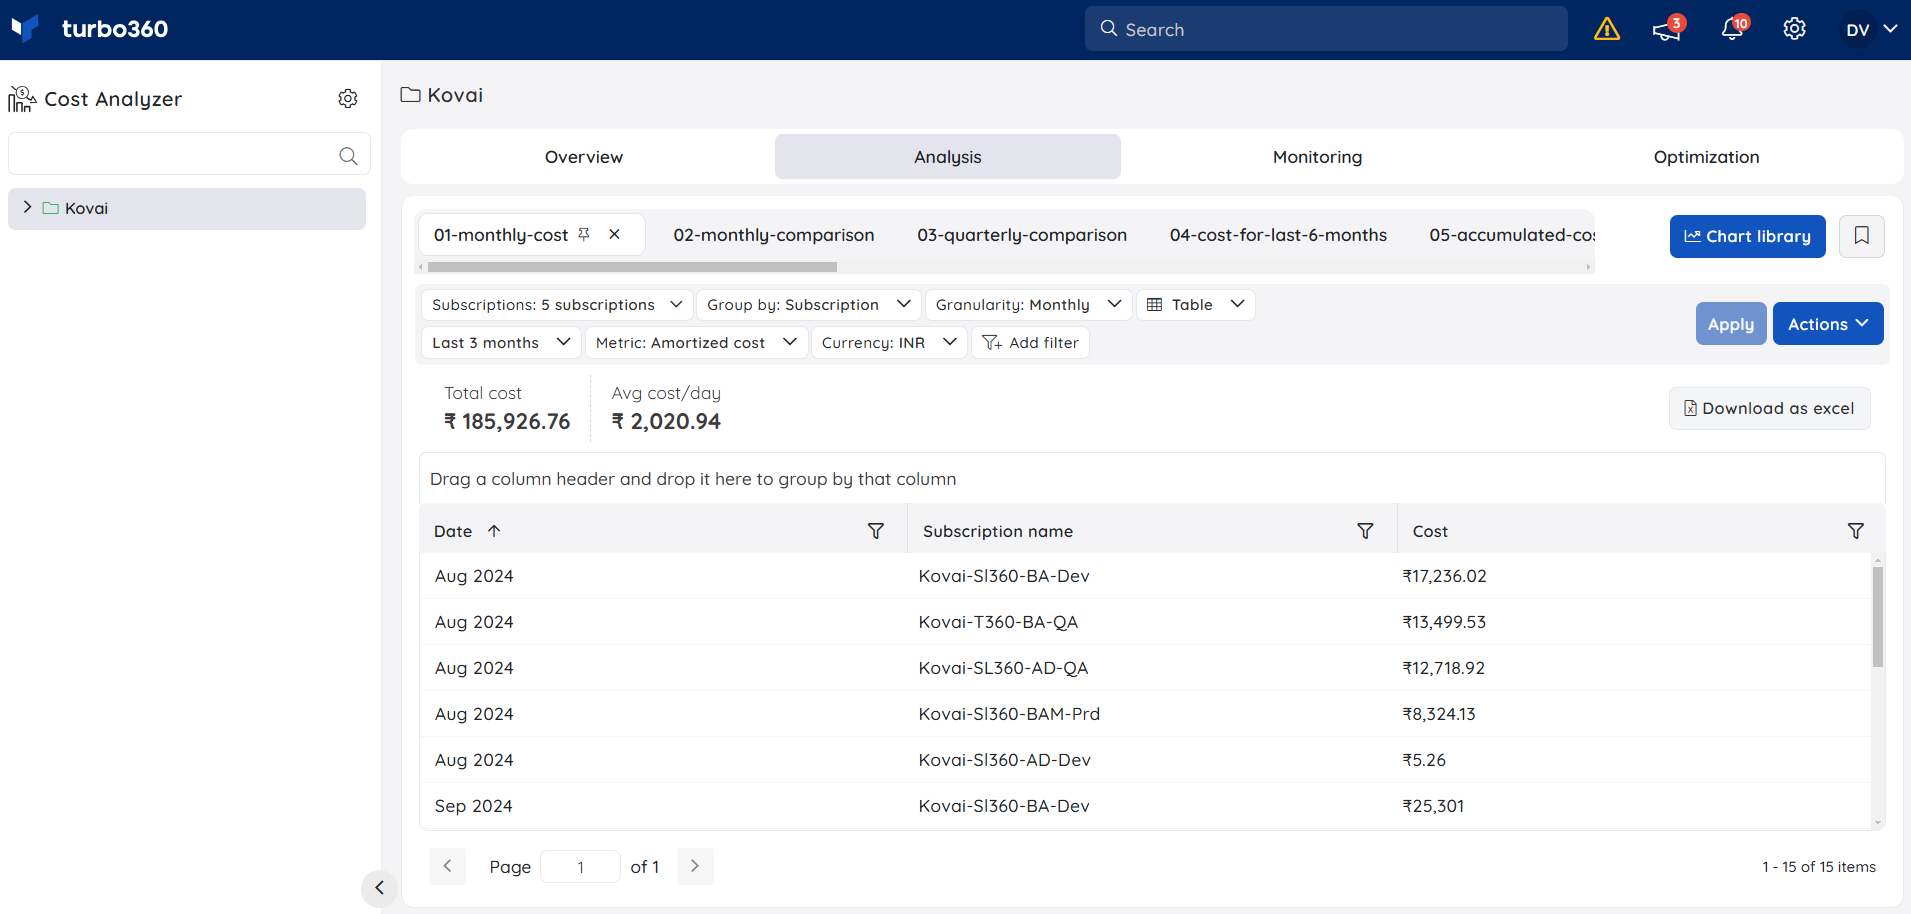1911x914 pixels.
Task: Switch to the Overview tab
Action: [x=584, y=157]
